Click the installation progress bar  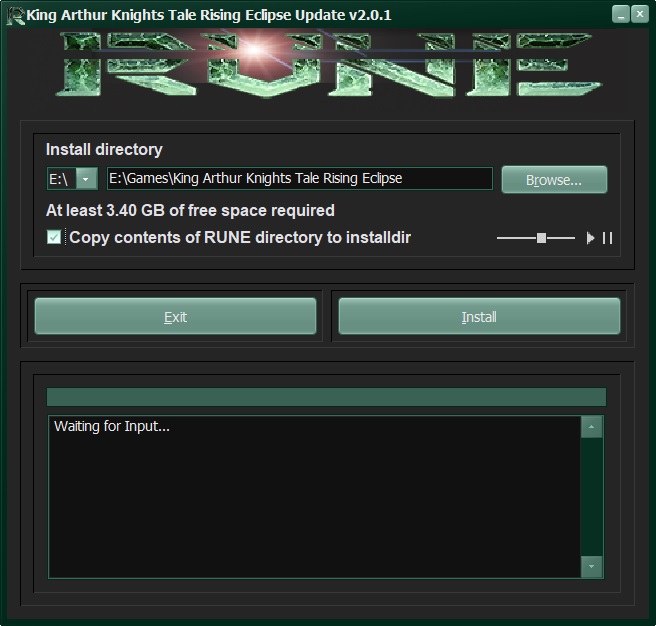[x=326, y=397]
